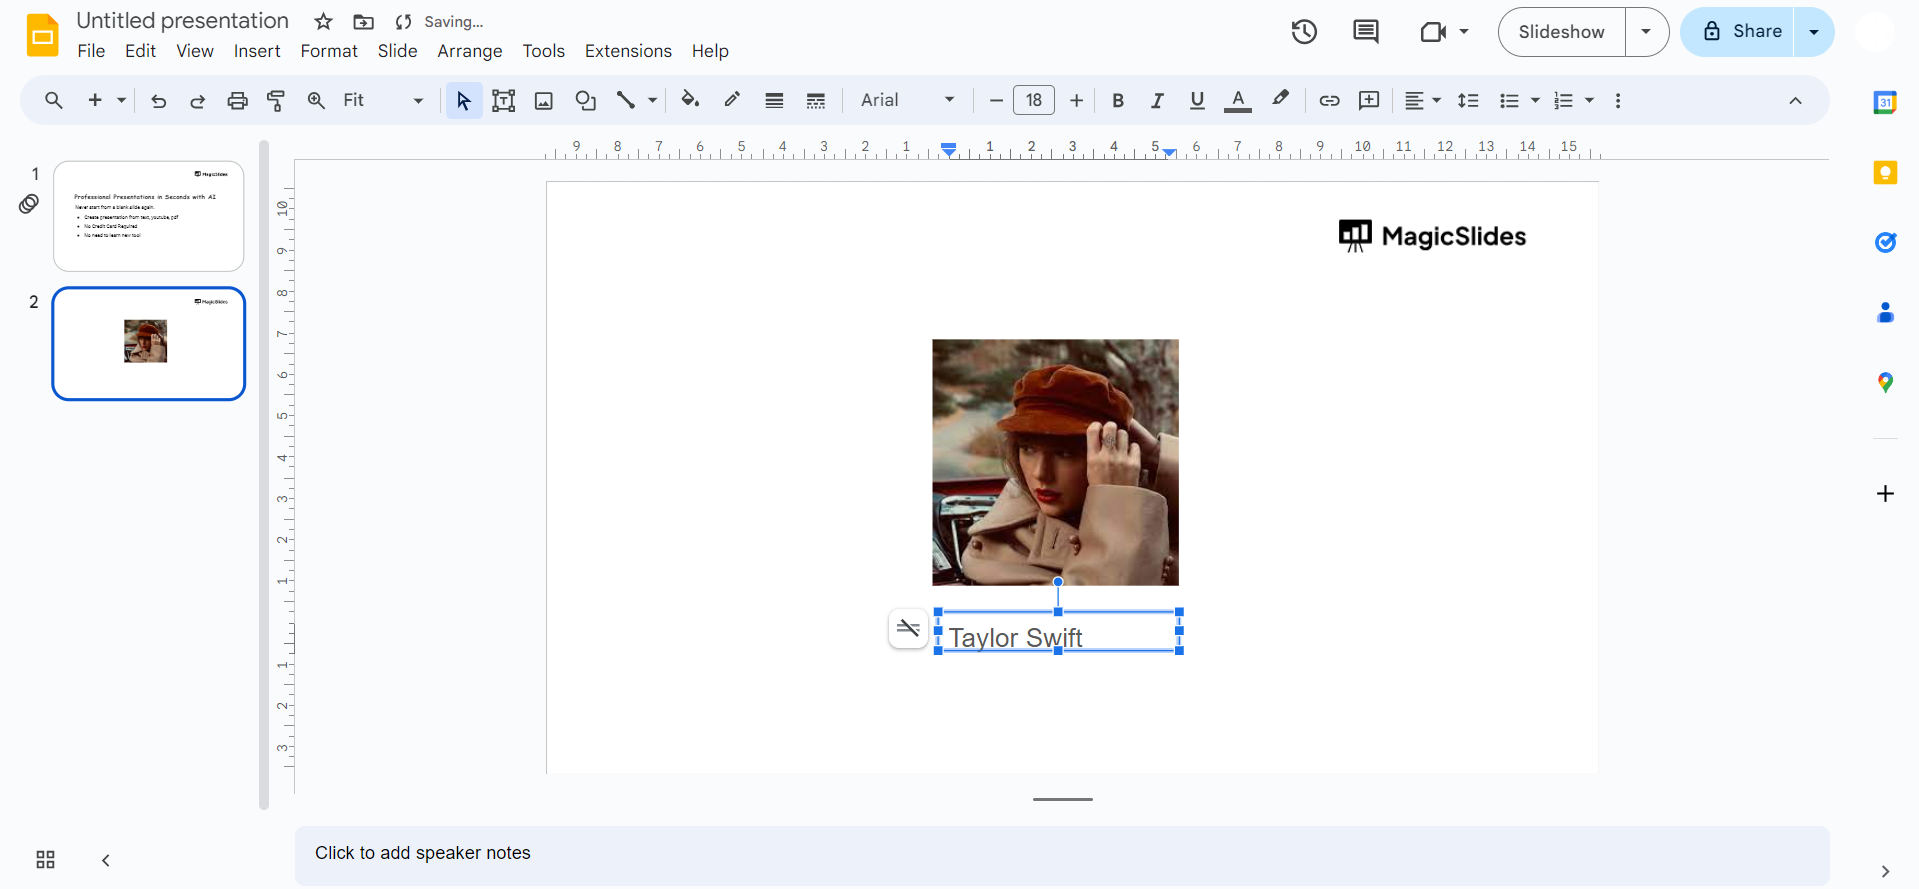This screenshot has height=889, width=1919.
Task: Select the Text box tool
Action: [x=504, y=100]
